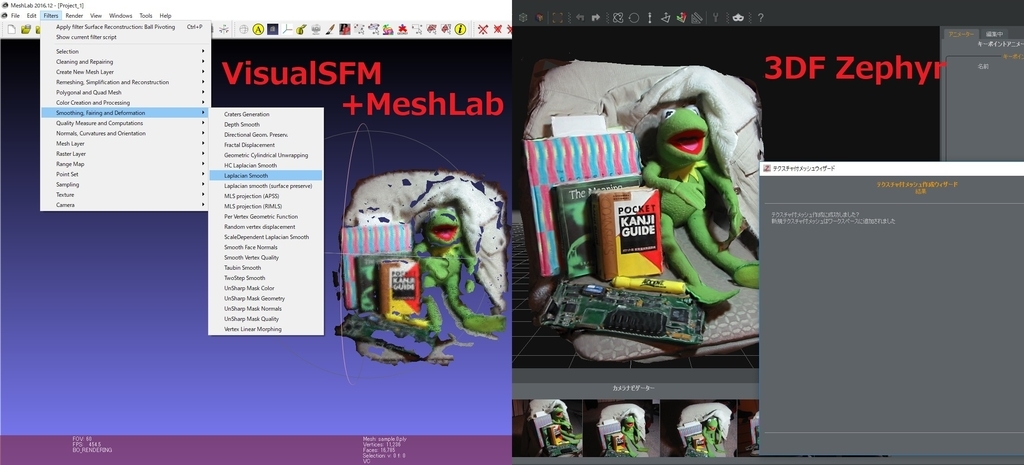Click the redo arrow in 3DF Zephyr toolbar
This screenshot has width=1024, height=465.
point(595,18)
